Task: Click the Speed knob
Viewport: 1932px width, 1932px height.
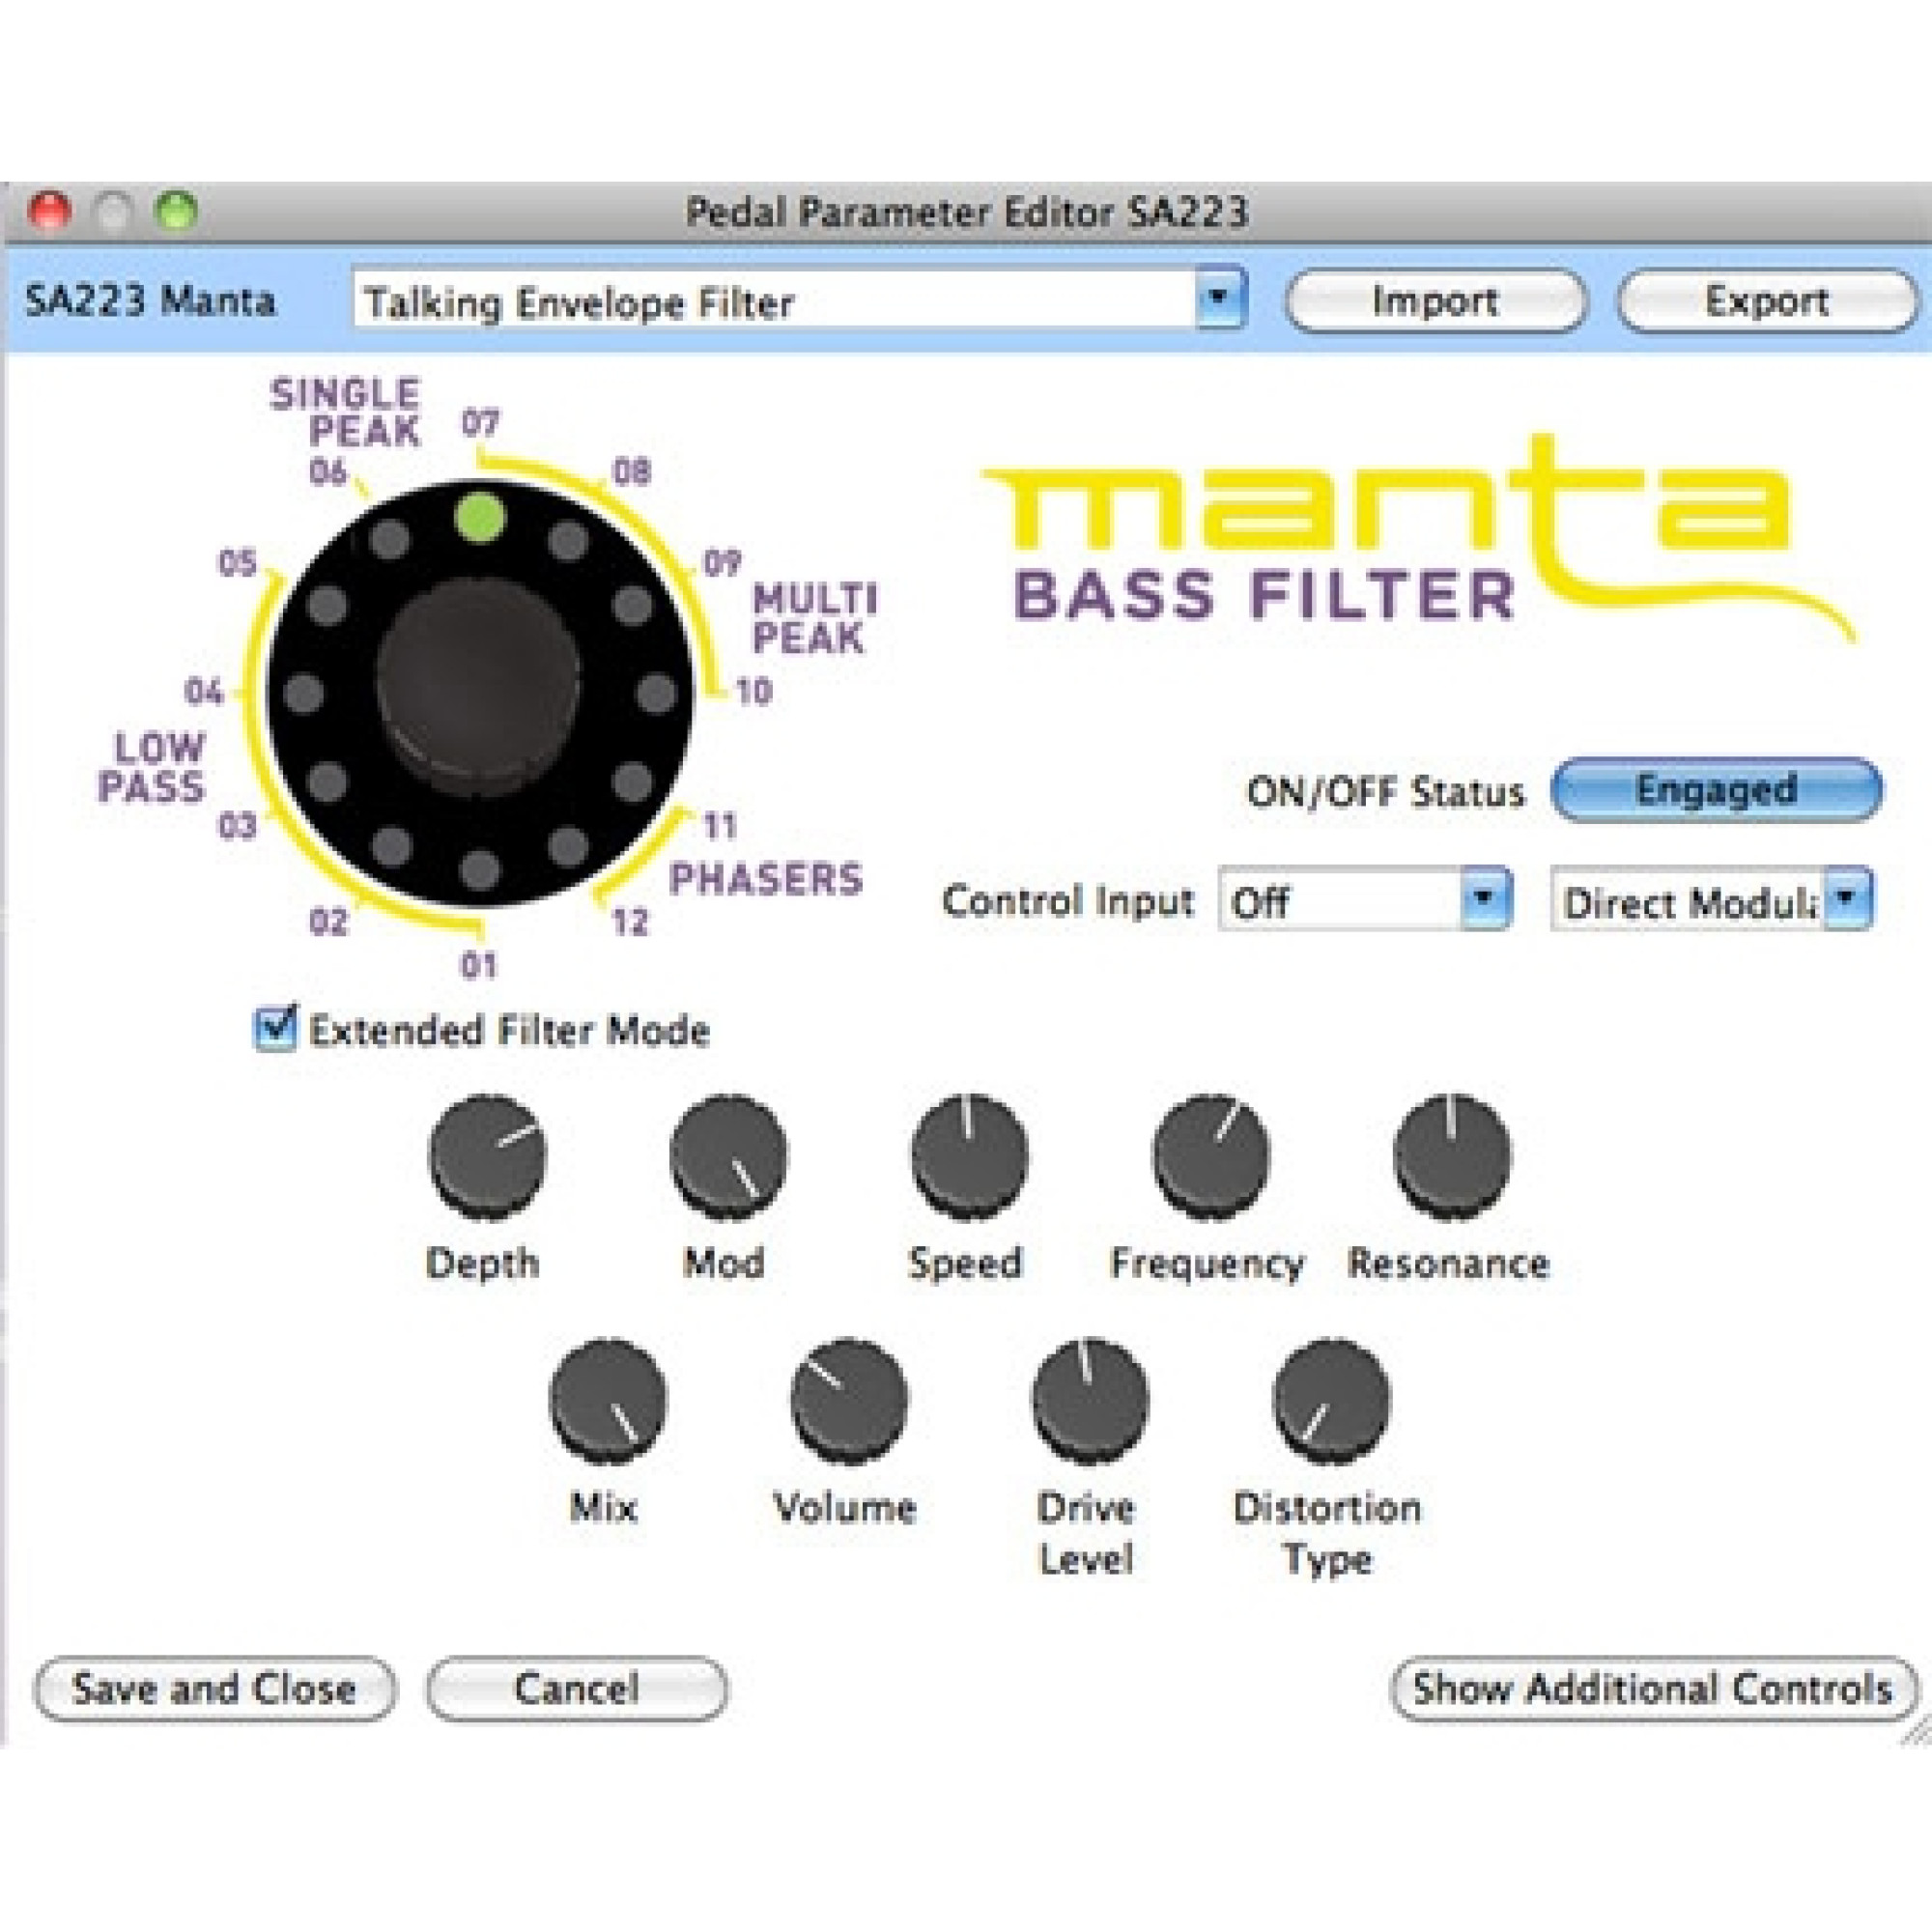Action: coord(969,1155)
